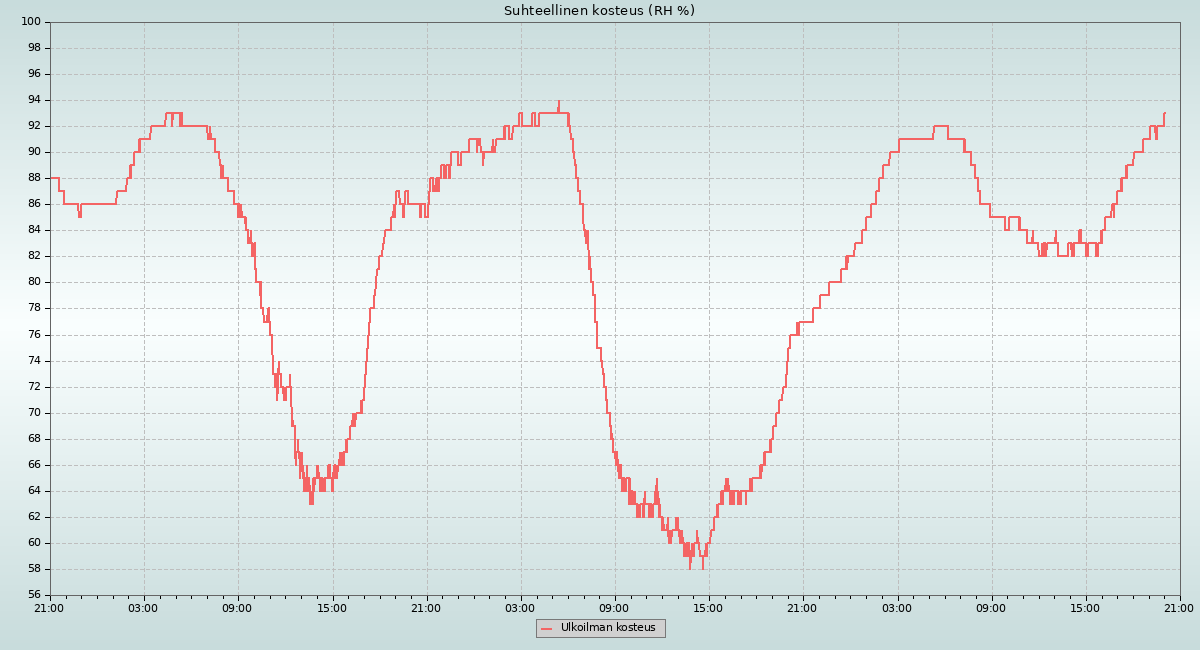Select the 56 label on y-axis
Viewport: 1200px width, 650px height.
pyautogui.click(x=33, y=595)
